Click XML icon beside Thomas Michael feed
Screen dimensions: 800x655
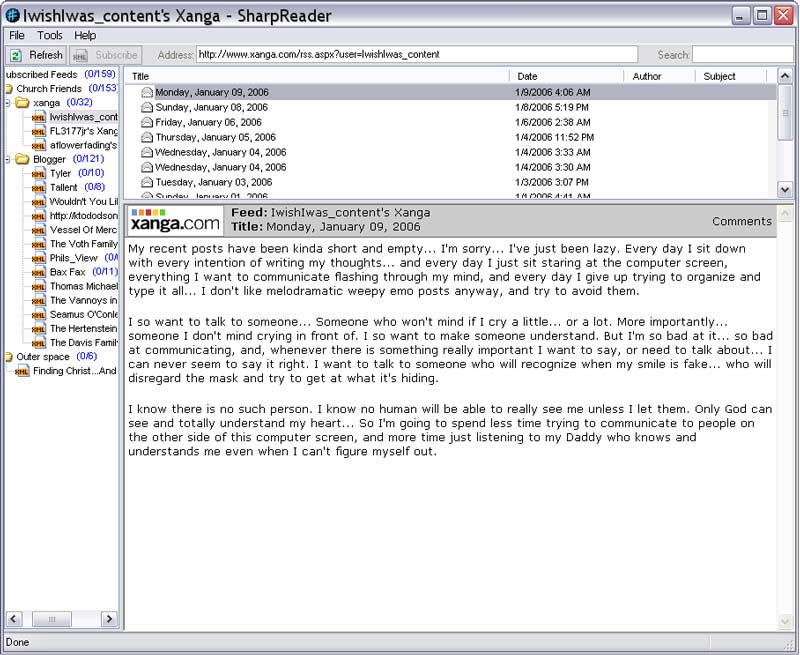[38, 287]
